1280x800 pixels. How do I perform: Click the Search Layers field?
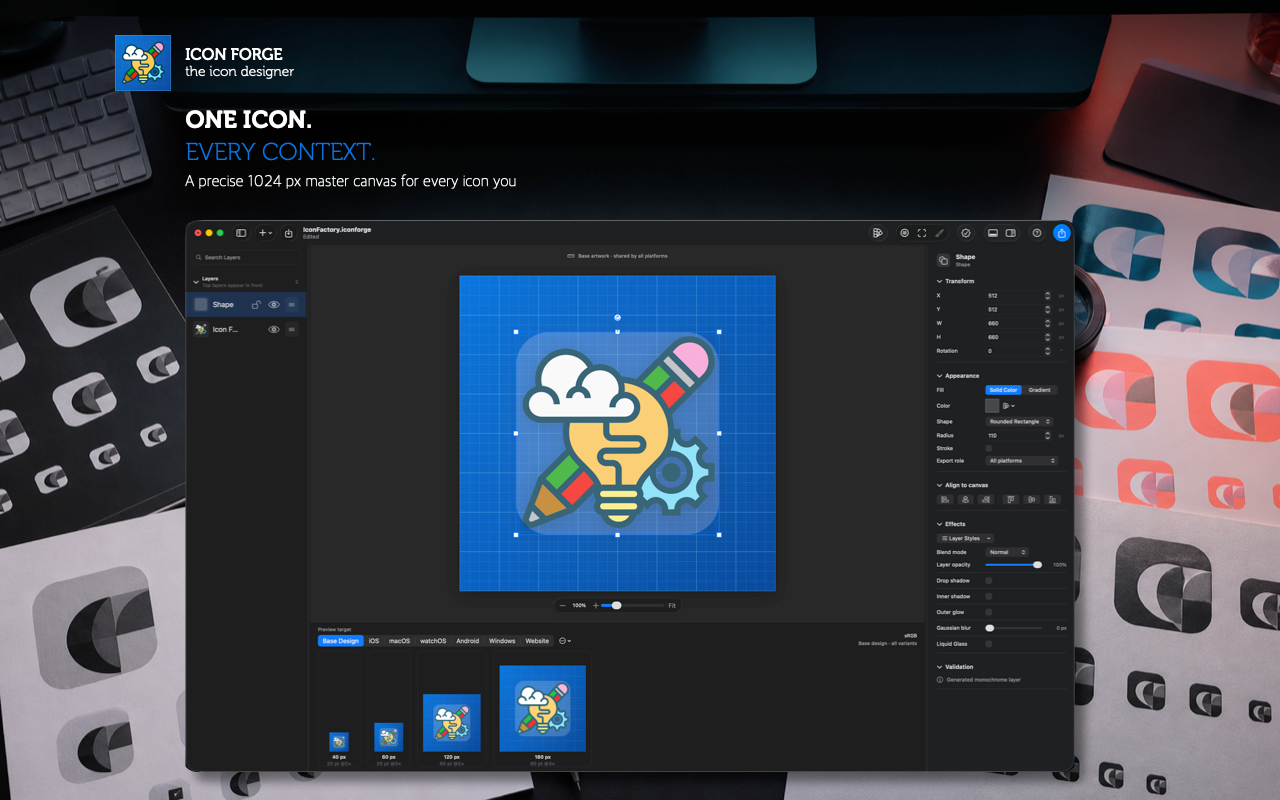tap(247, 257)
